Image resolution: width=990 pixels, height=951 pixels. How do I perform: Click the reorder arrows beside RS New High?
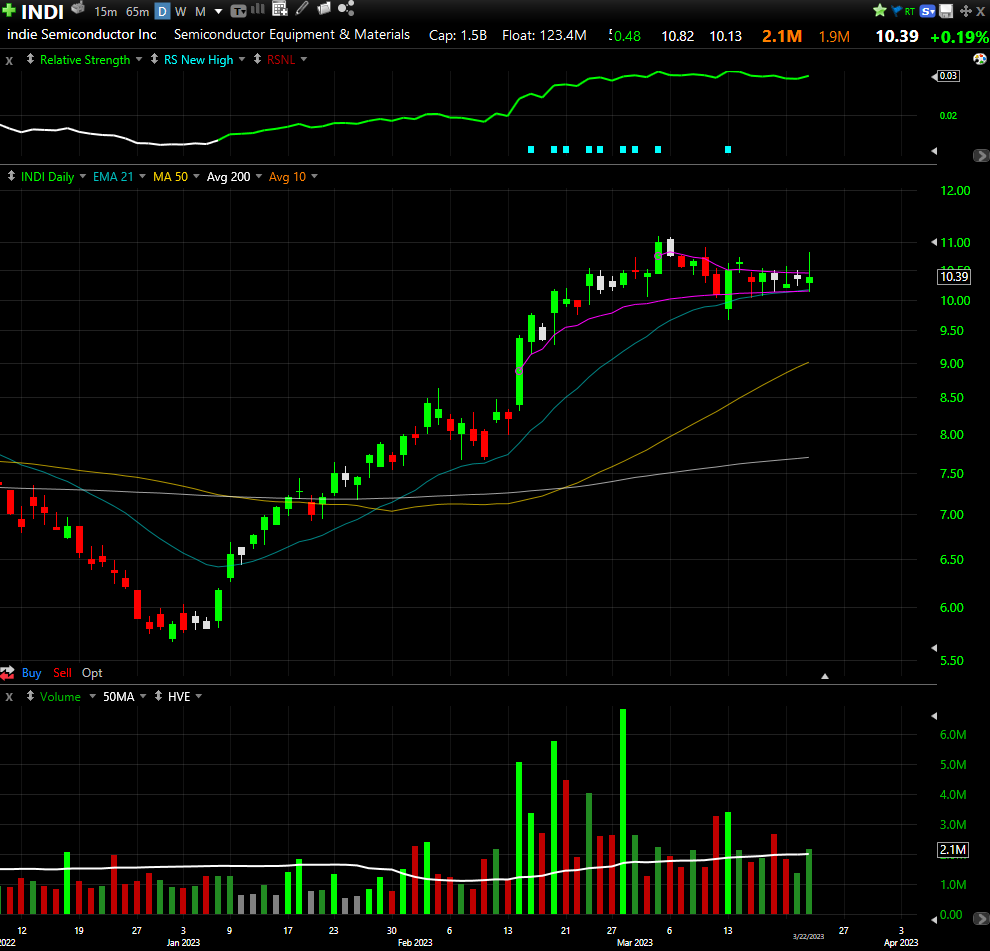(x=154, y=59)
